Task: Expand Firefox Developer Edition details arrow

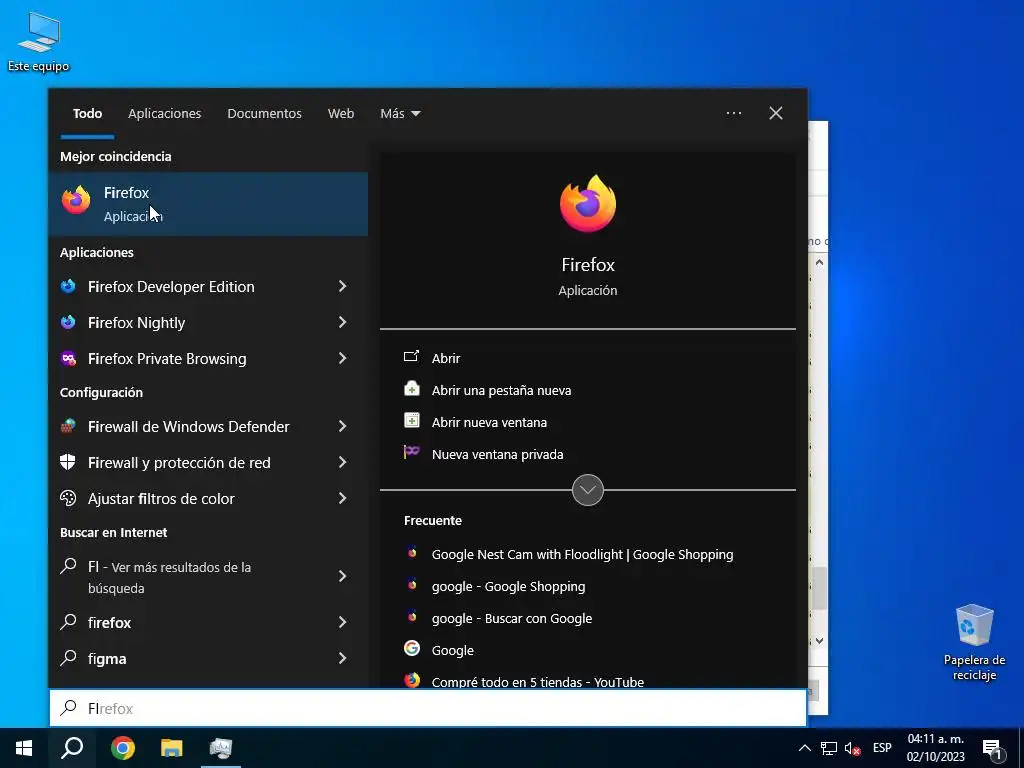Action: tap(342, 286)
